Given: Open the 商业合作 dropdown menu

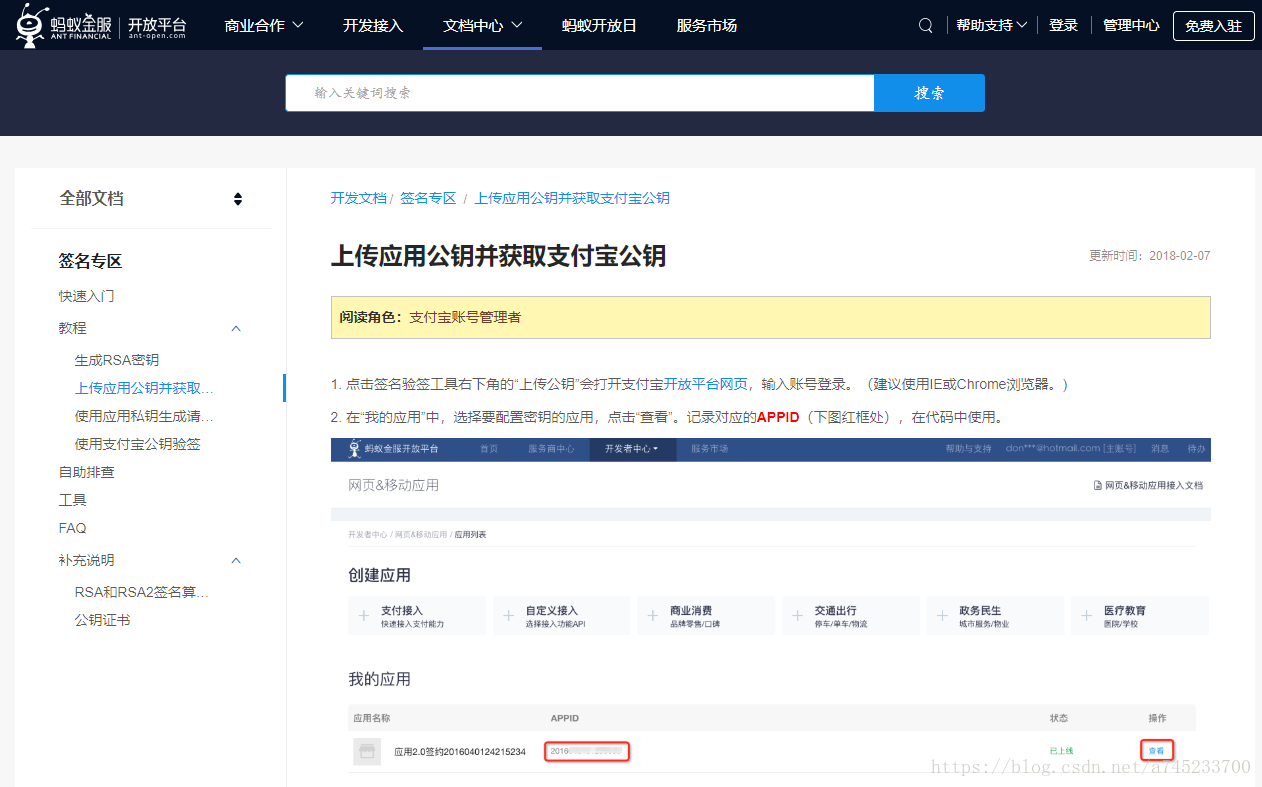Looking at the screenshot, I should [265, 26].
